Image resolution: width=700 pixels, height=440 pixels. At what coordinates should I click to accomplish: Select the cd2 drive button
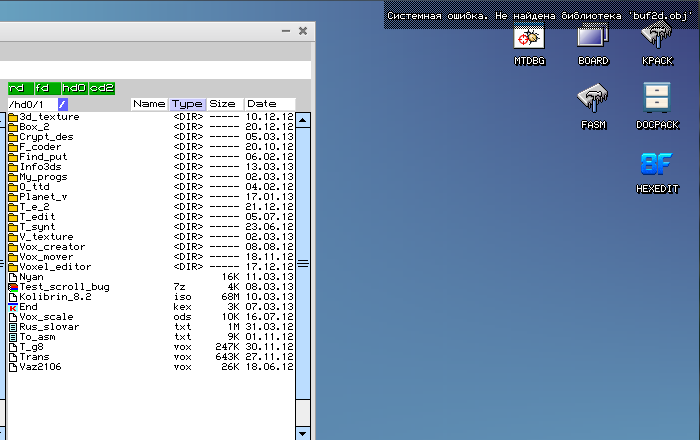(101, 88)
